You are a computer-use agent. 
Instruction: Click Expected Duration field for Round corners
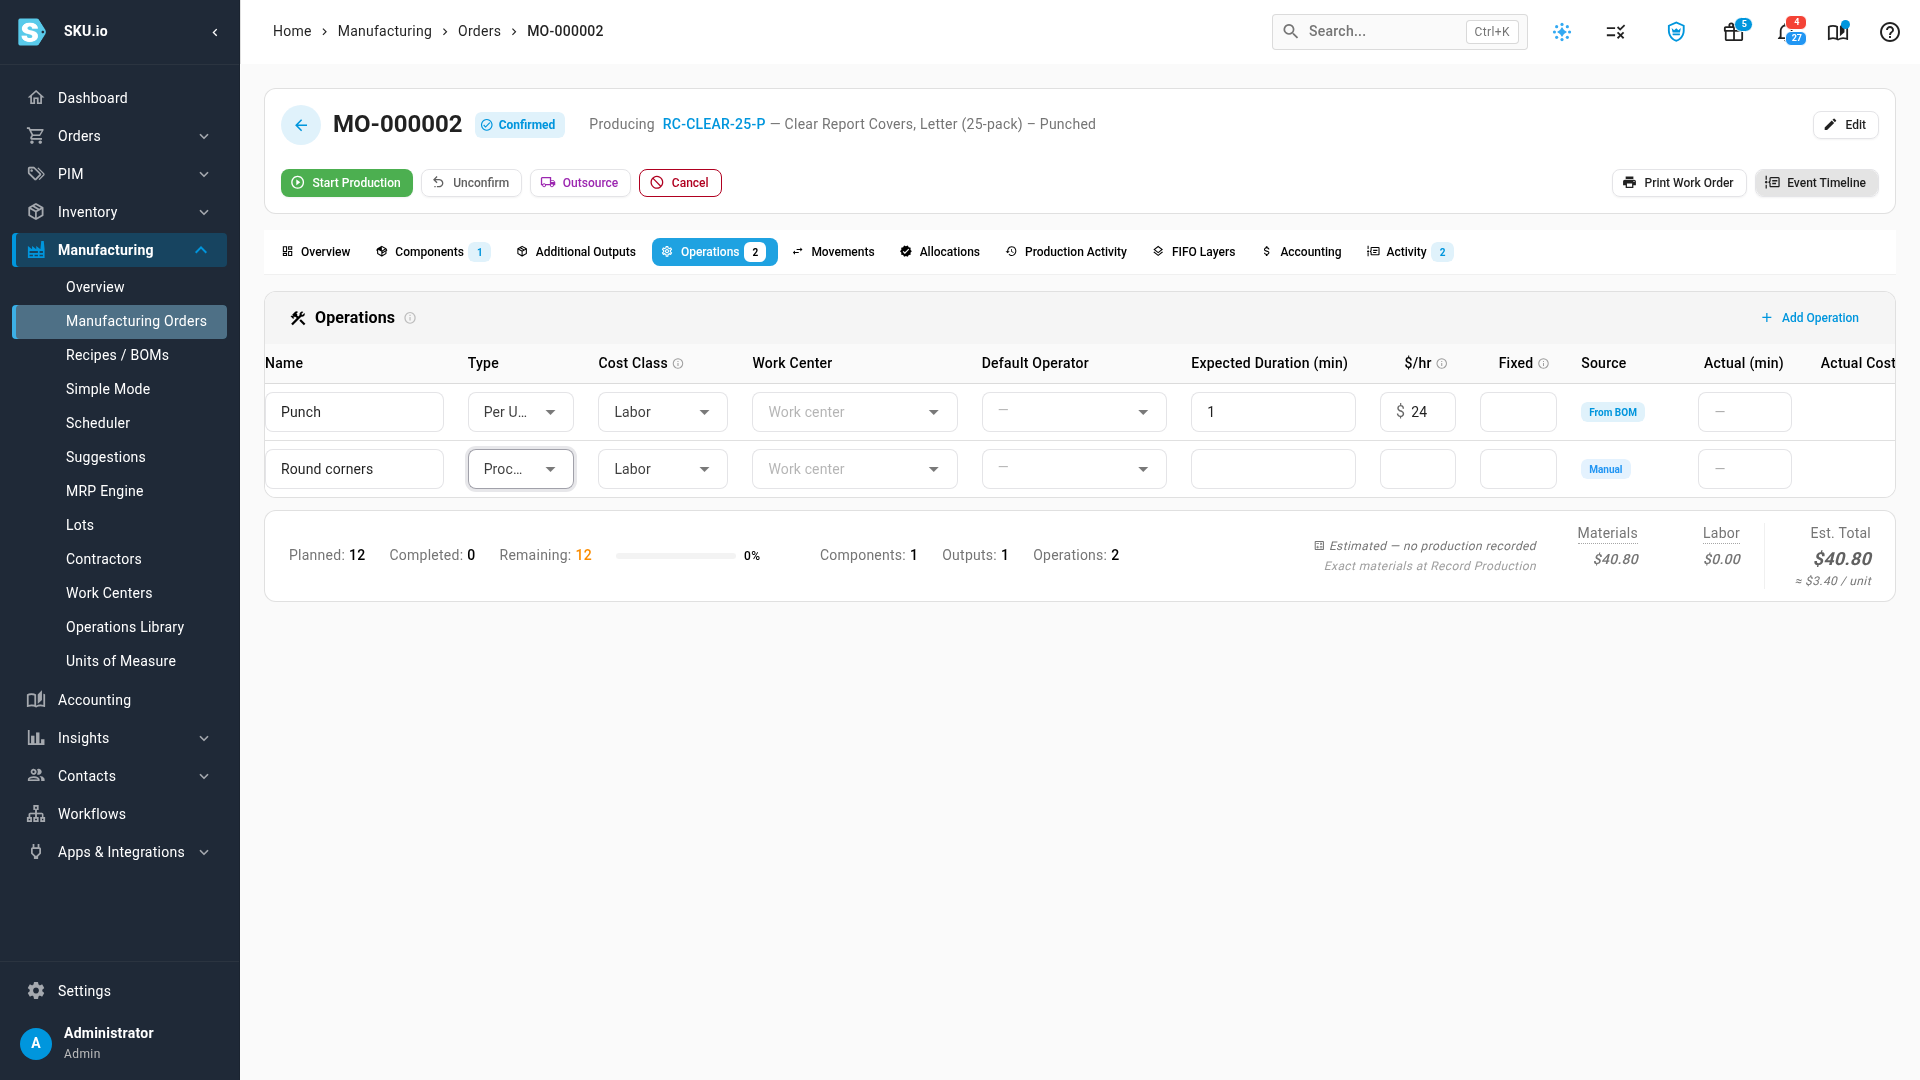1273,469
